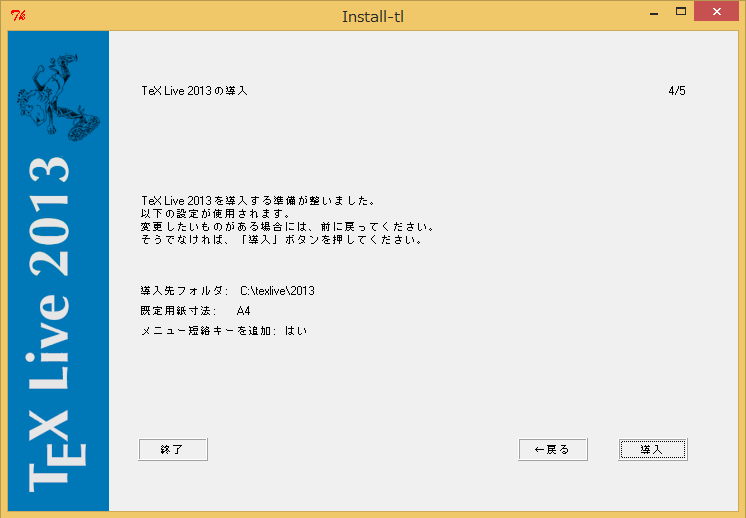
Task: Click the install path C:\texlive\2013
Action: click(x=277, y=291)
